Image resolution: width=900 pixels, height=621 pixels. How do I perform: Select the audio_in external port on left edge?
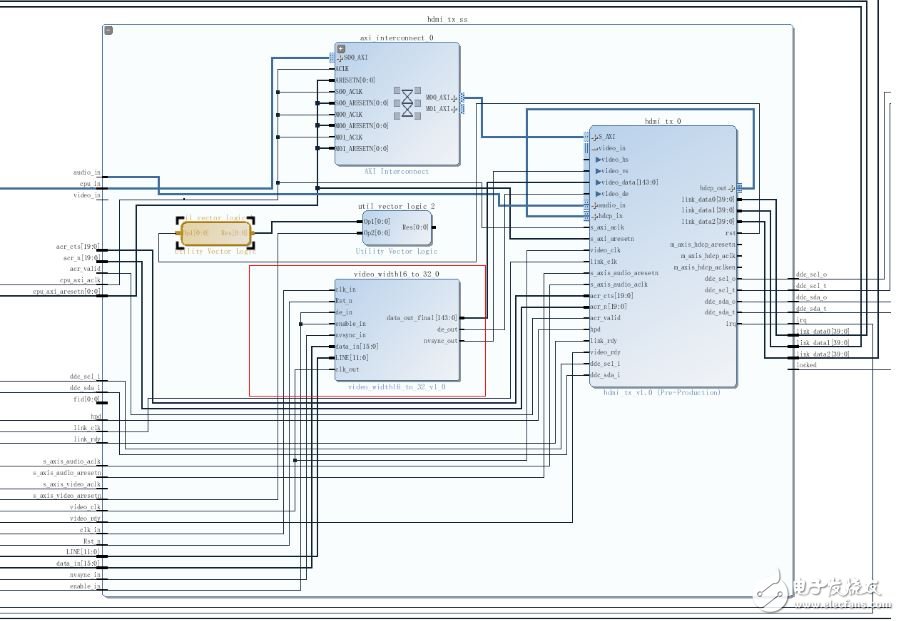pos(87,172)
